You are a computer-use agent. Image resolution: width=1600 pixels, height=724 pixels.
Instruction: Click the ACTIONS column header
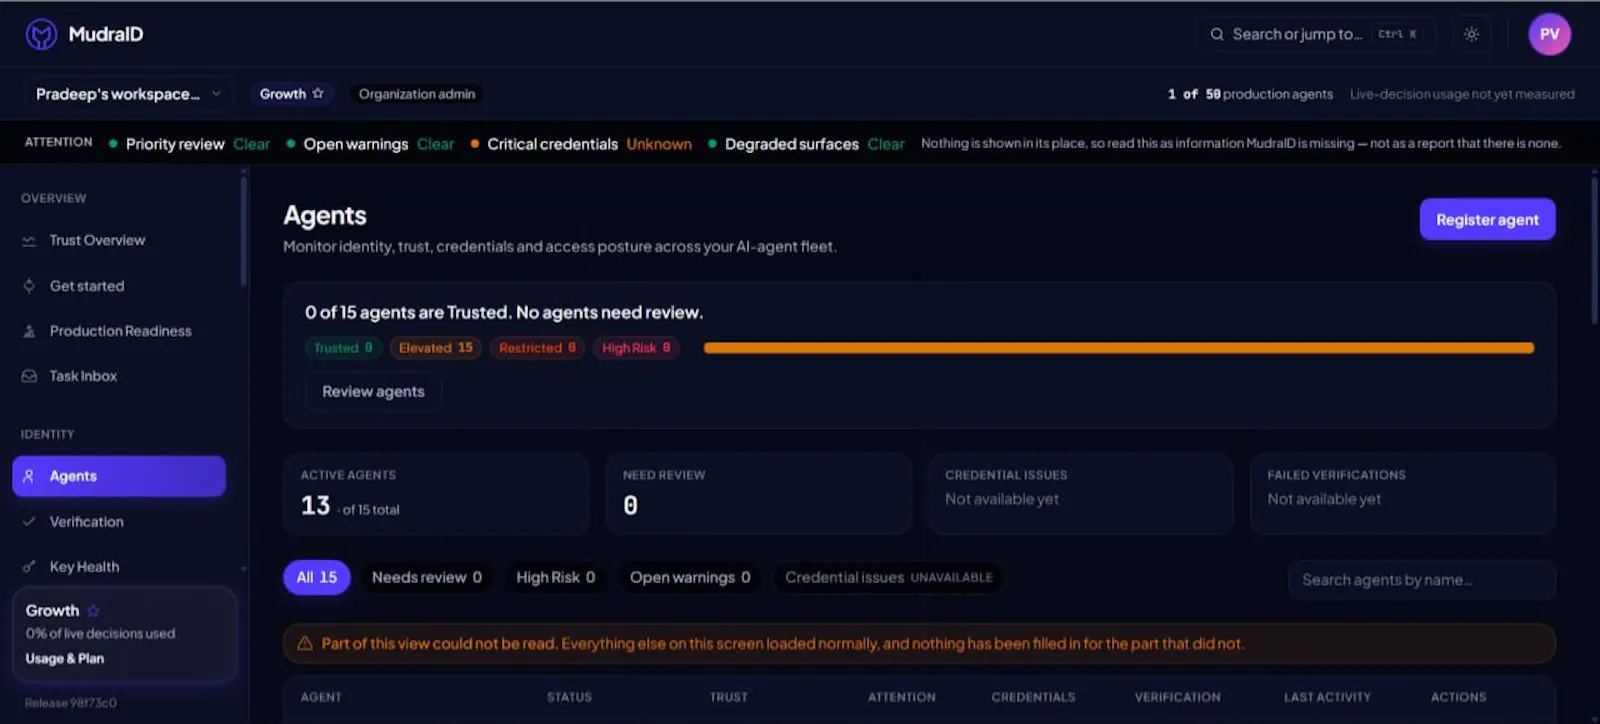click(x=1458, y=697)
